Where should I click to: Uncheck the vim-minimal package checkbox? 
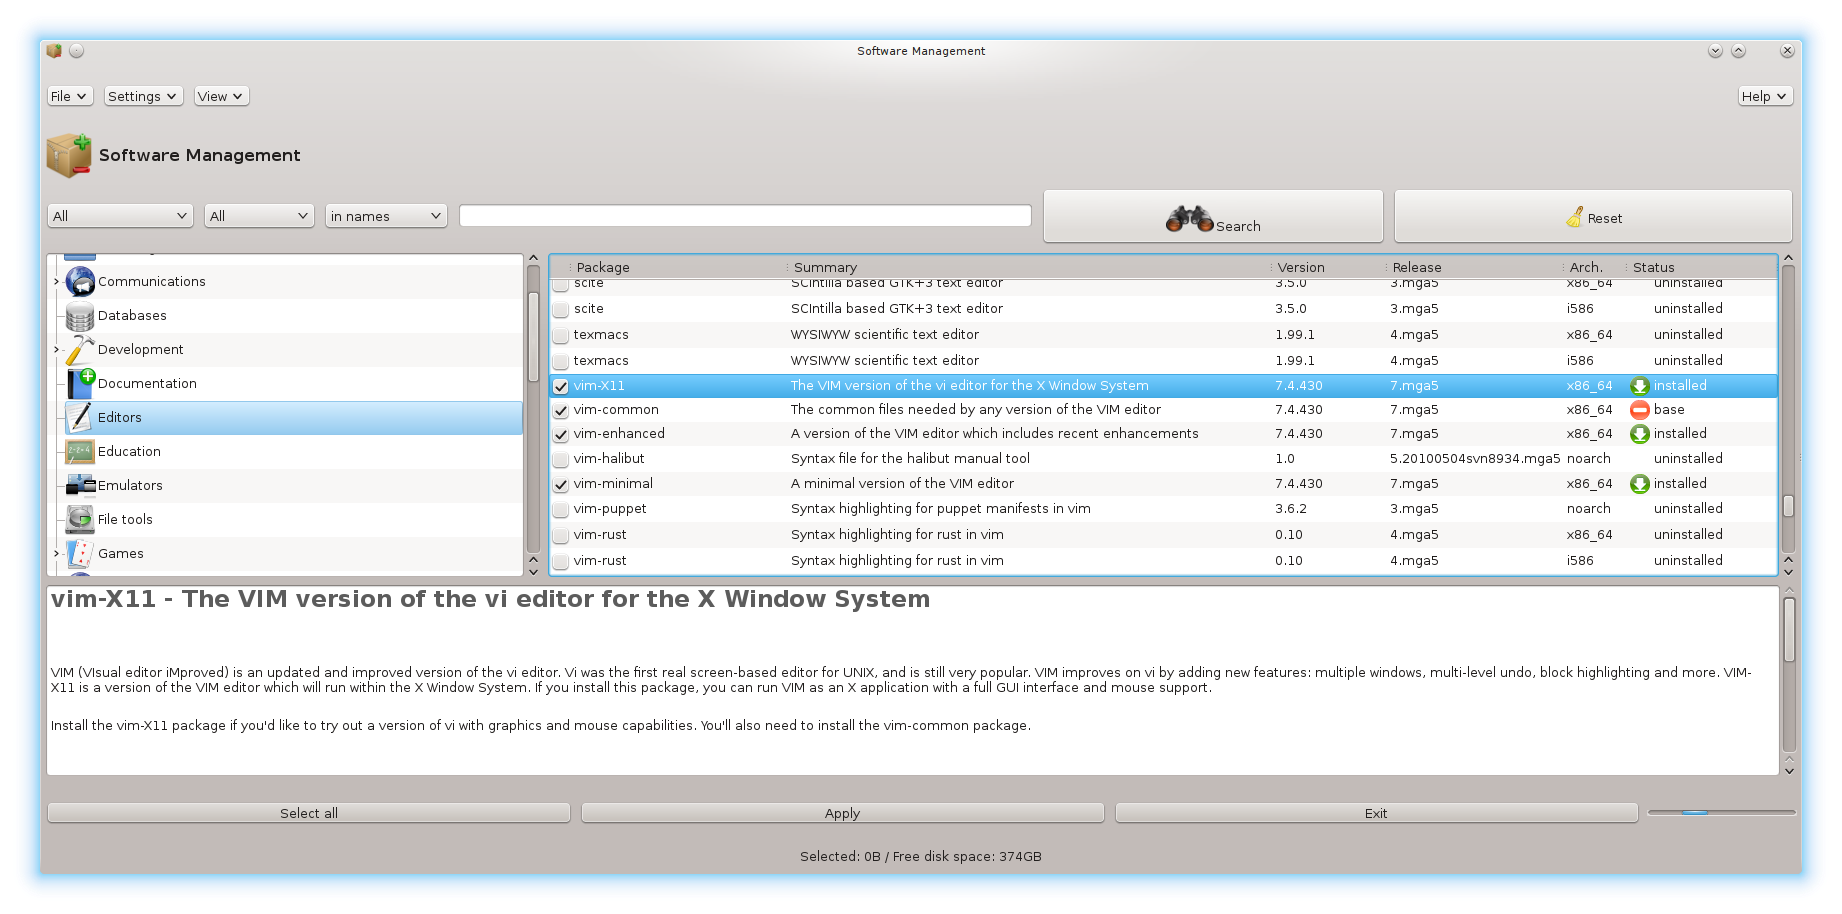[x=561, y=484]
